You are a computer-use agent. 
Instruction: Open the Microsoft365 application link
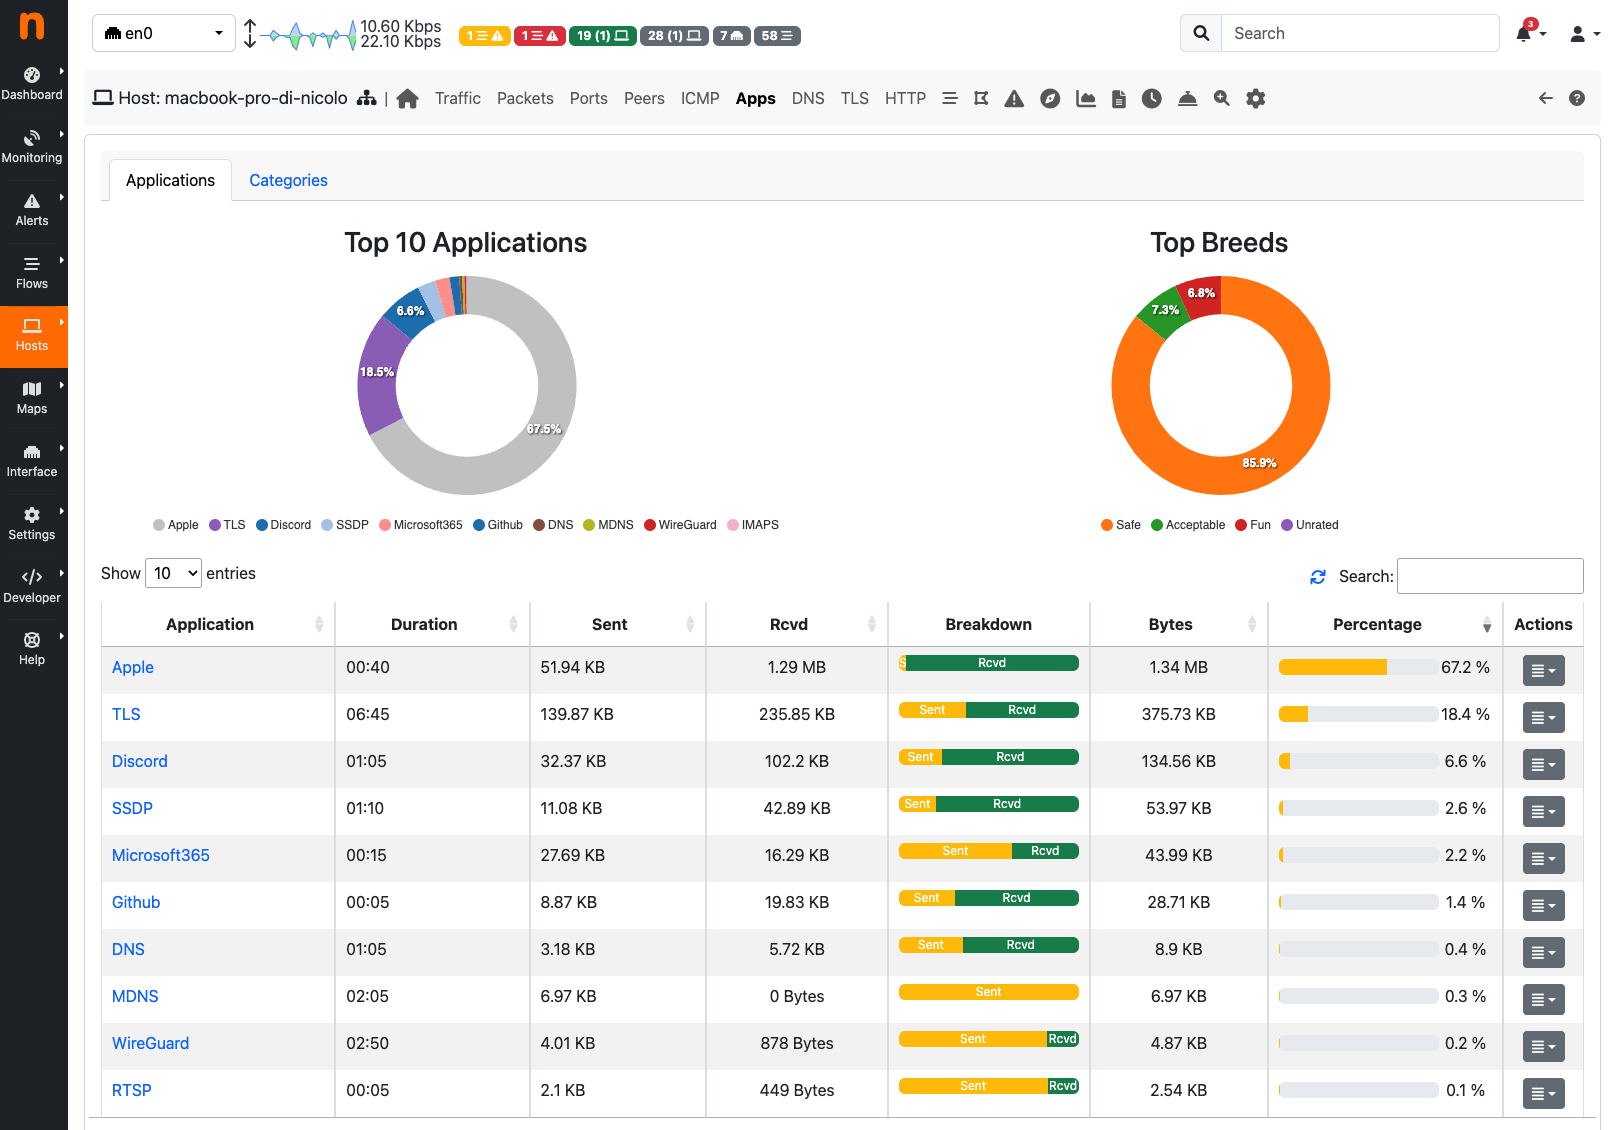click(x=161, y=855)
